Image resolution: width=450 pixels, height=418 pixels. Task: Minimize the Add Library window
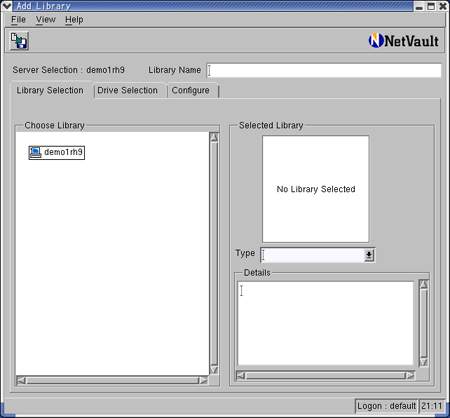tap(419, 6)
